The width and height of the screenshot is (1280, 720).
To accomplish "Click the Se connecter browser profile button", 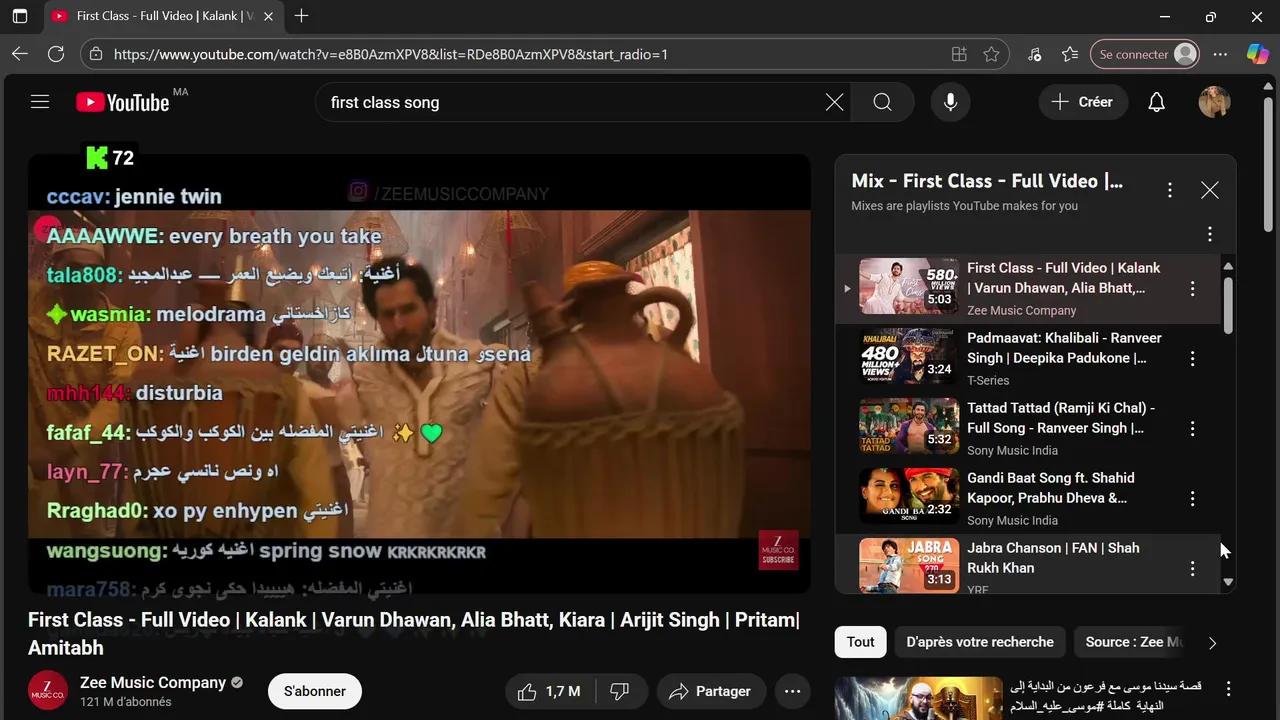I will tap(1145, 54).
